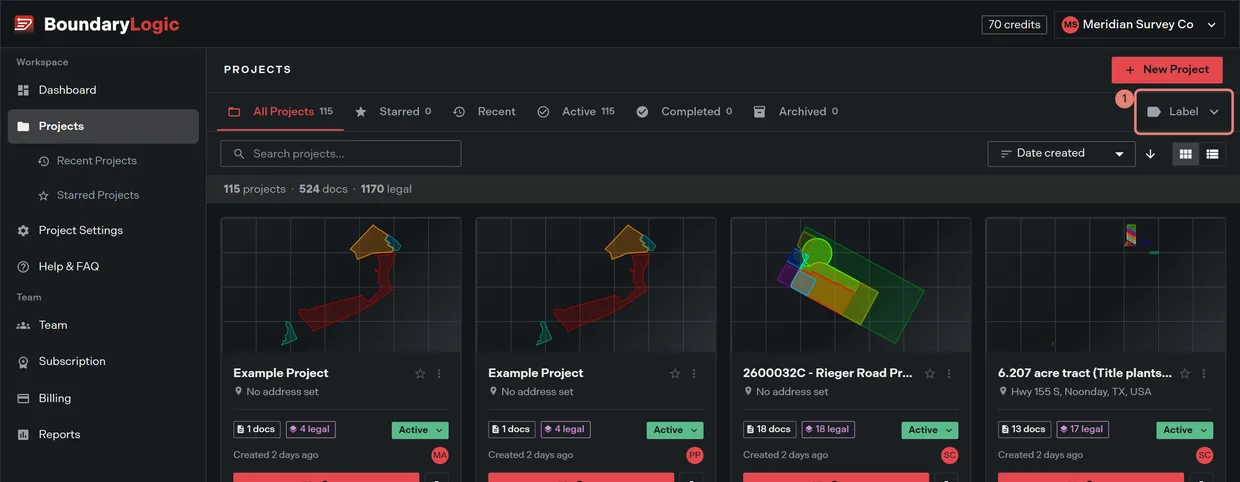The image size is (1240, 482).
Task: Open Rieger Road project map thumbnail
Action: (x=851, y=286)
